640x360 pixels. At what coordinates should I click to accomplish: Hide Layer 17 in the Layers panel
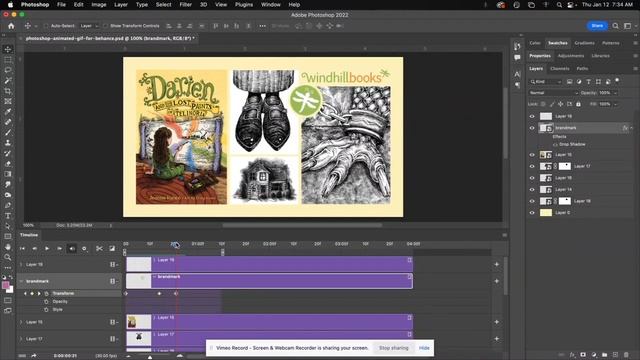click(532, 167)
